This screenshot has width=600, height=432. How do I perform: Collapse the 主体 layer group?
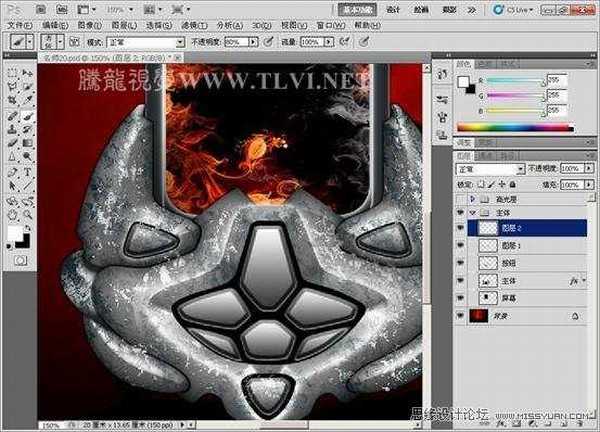pos(473,212)
